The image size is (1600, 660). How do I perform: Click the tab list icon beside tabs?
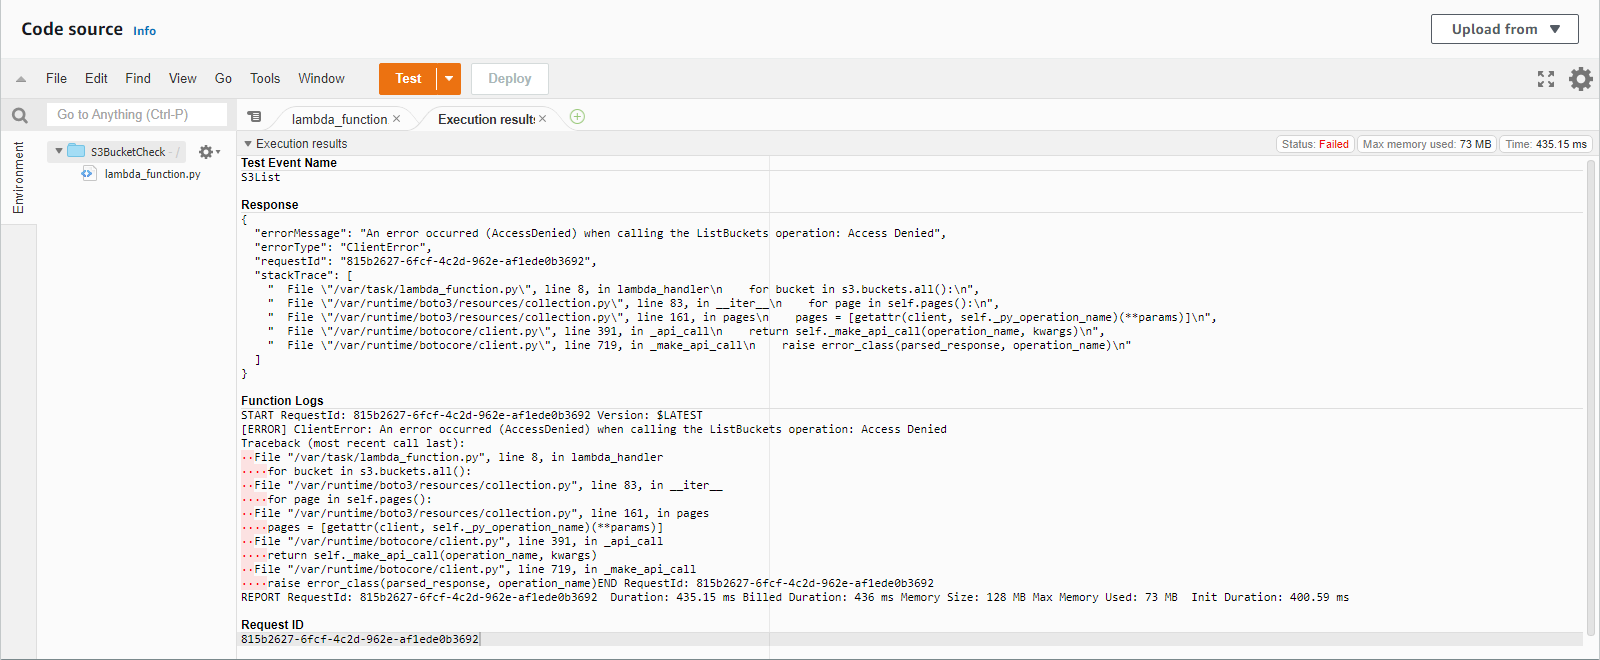pyautogui.click(x=255, y=117)
